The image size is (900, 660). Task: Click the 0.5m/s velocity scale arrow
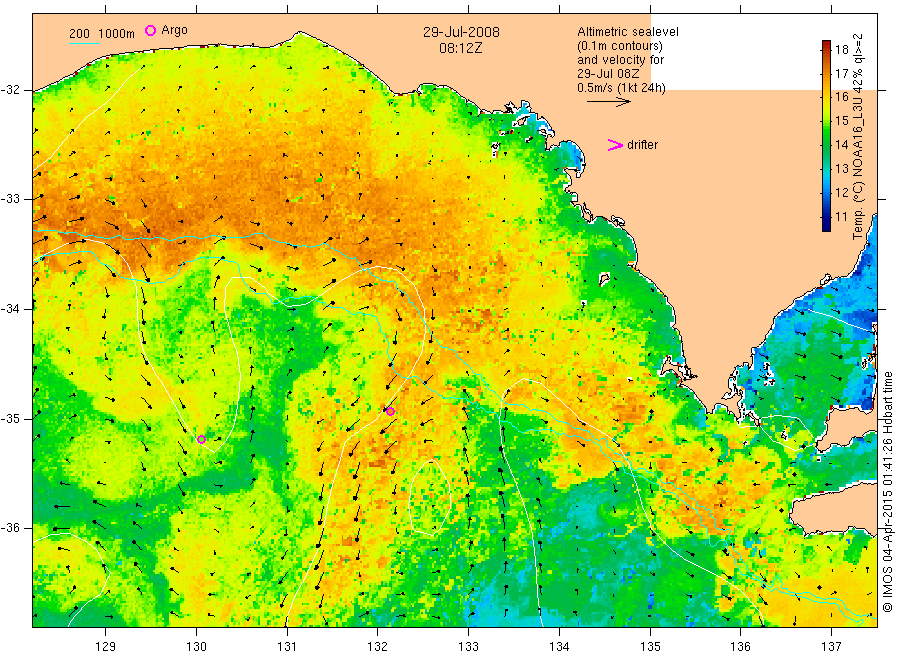(x=608, y=102)
